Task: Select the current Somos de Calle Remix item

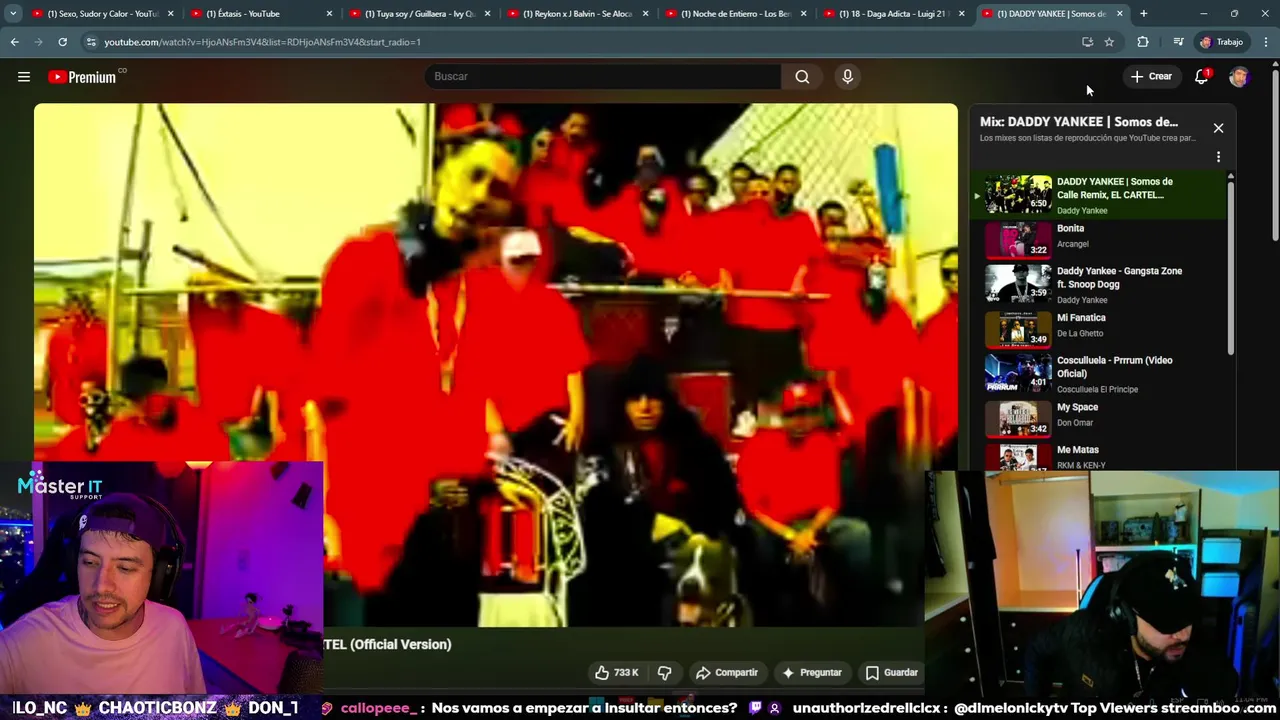Action: pyautogui.click(x=1098, y=195)
